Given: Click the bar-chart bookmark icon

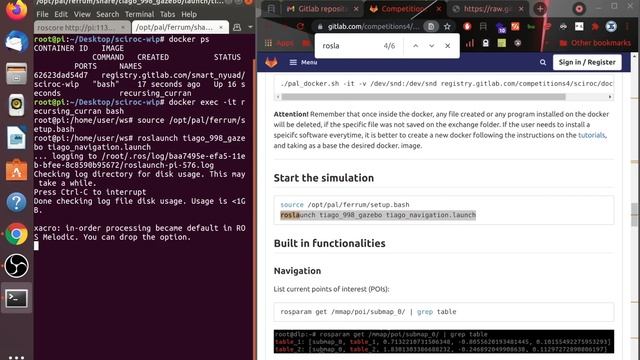Looking at the screenshot, I should click(470, 43).
